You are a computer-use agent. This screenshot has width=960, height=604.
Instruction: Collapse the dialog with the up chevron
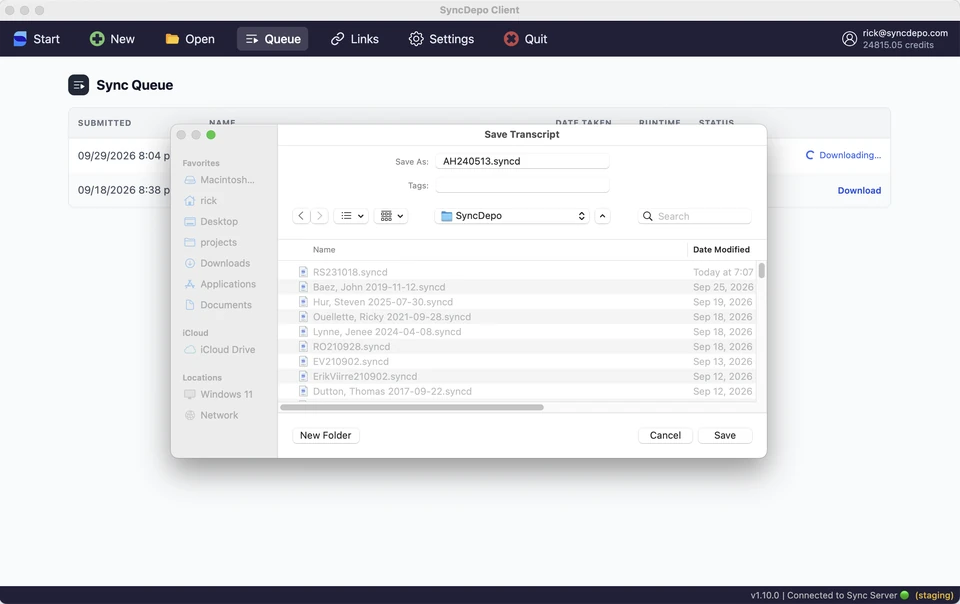coord(602,216)
